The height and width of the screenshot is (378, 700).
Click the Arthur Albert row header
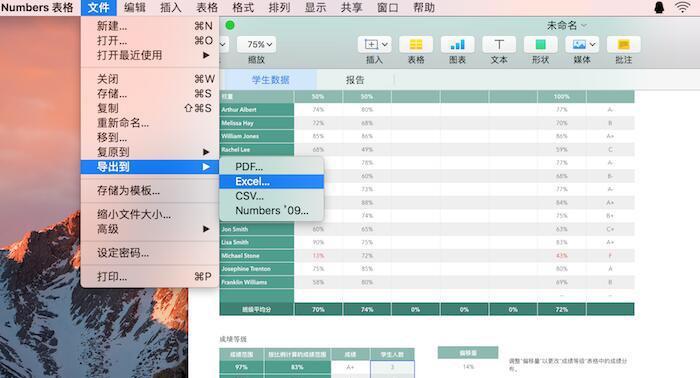257,109
